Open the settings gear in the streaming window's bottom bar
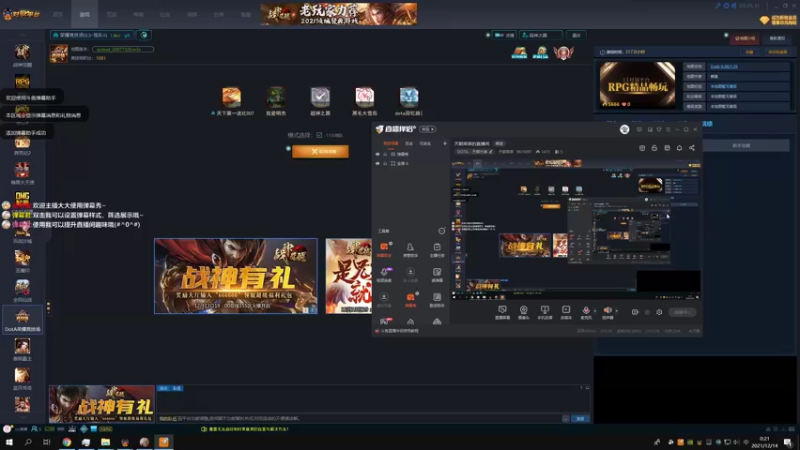 point(659,312)
